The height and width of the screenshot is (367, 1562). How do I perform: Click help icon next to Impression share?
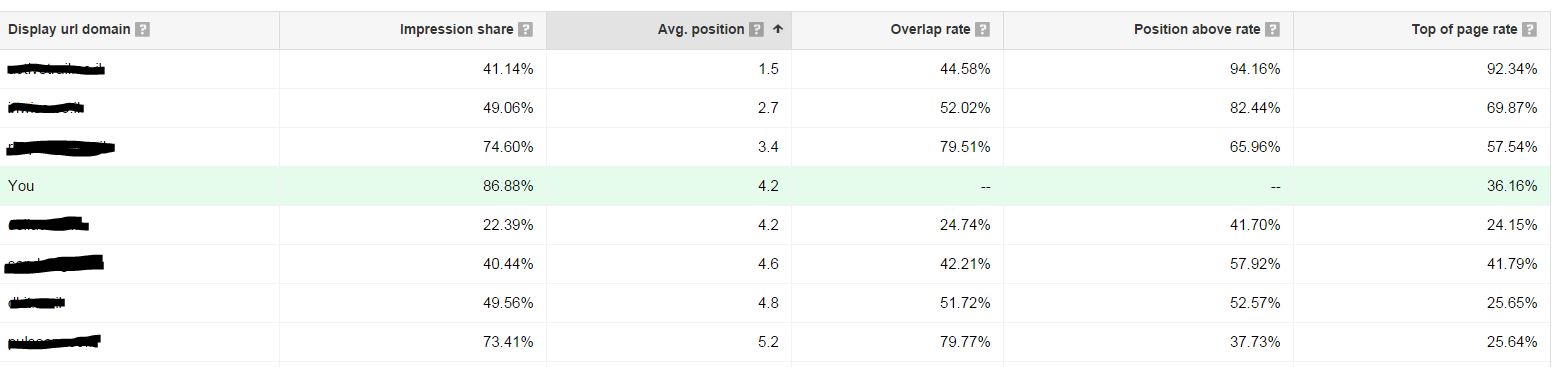(x=526, y=30)
